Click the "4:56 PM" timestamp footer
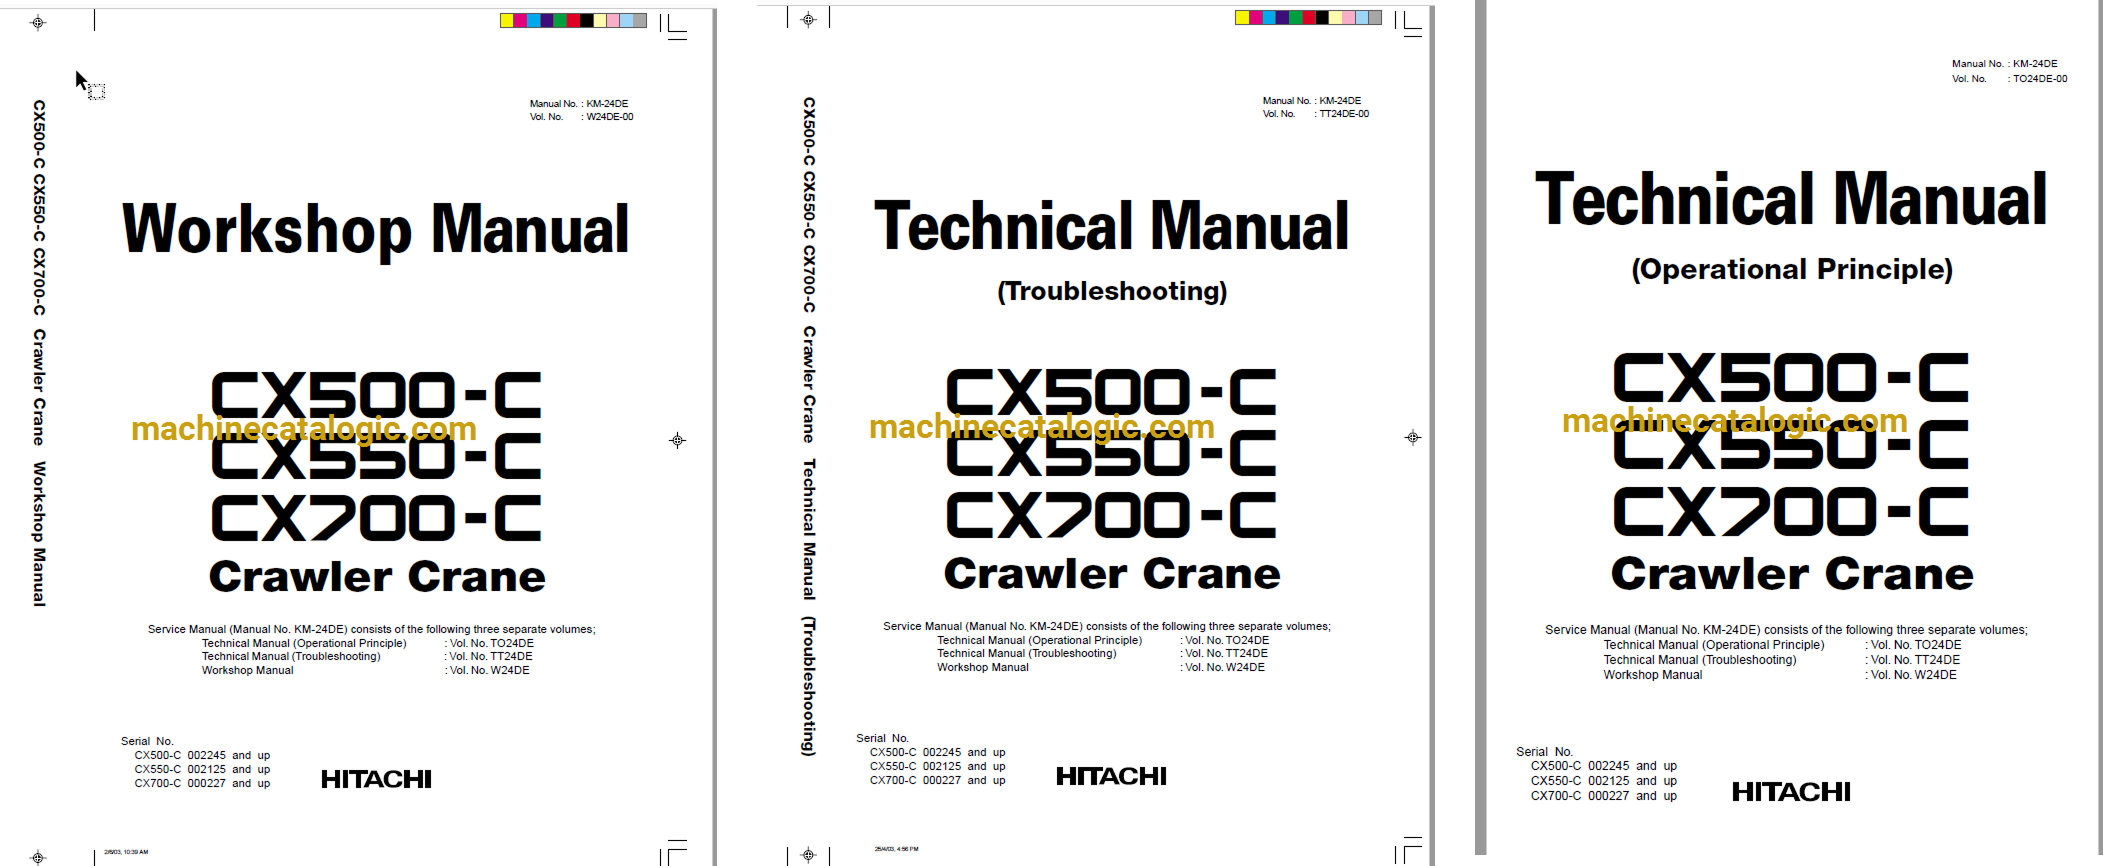Image resolution: width=2103 pixels, height=866 pixels. point(896,849)
